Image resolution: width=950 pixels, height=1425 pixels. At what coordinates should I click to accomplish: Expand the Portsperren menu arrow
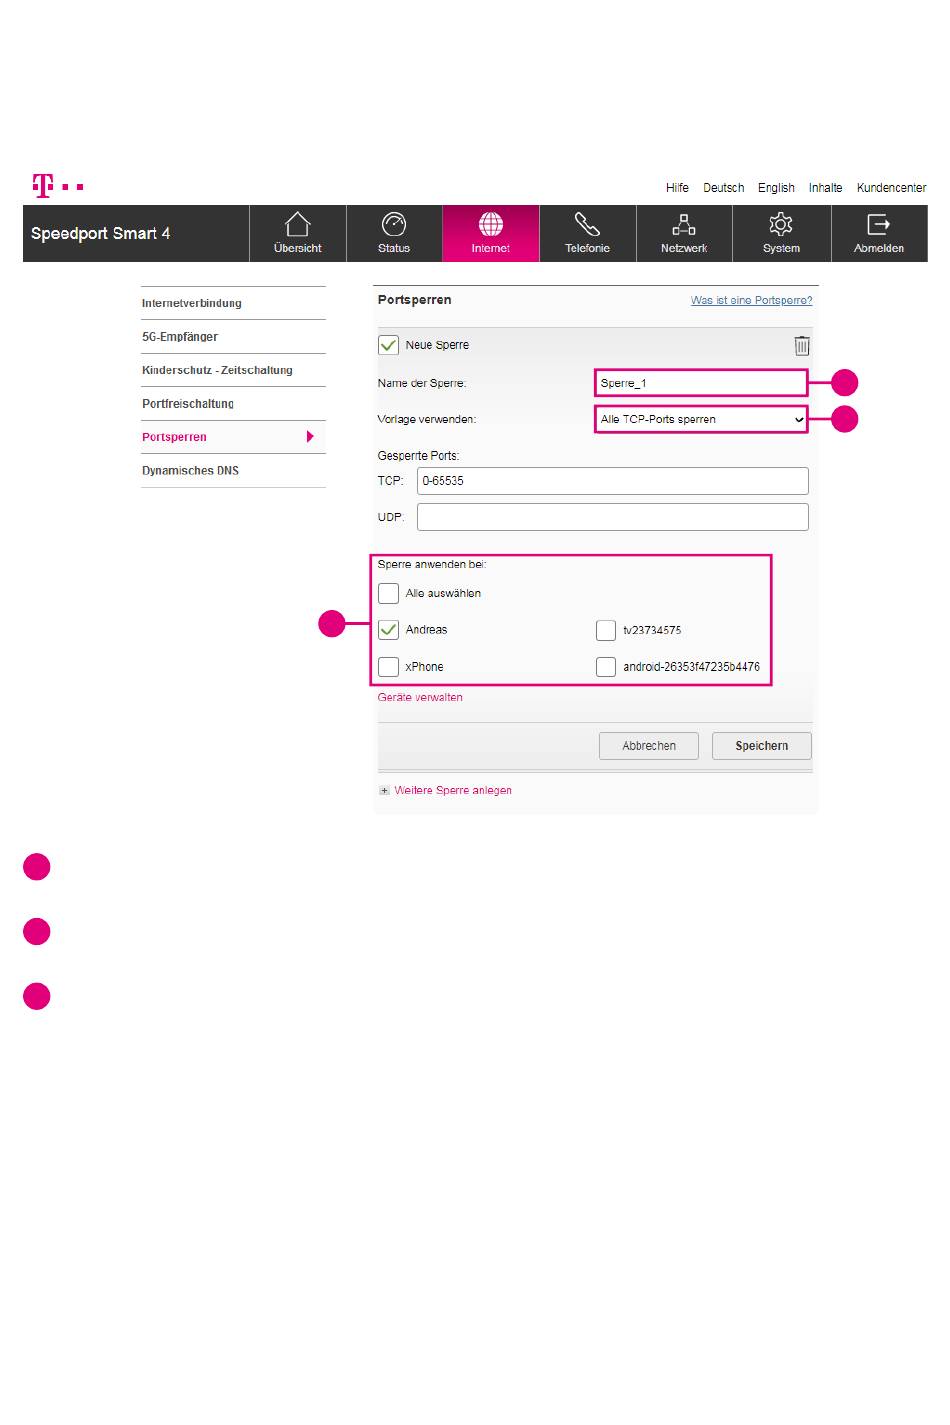pos(310,437)
